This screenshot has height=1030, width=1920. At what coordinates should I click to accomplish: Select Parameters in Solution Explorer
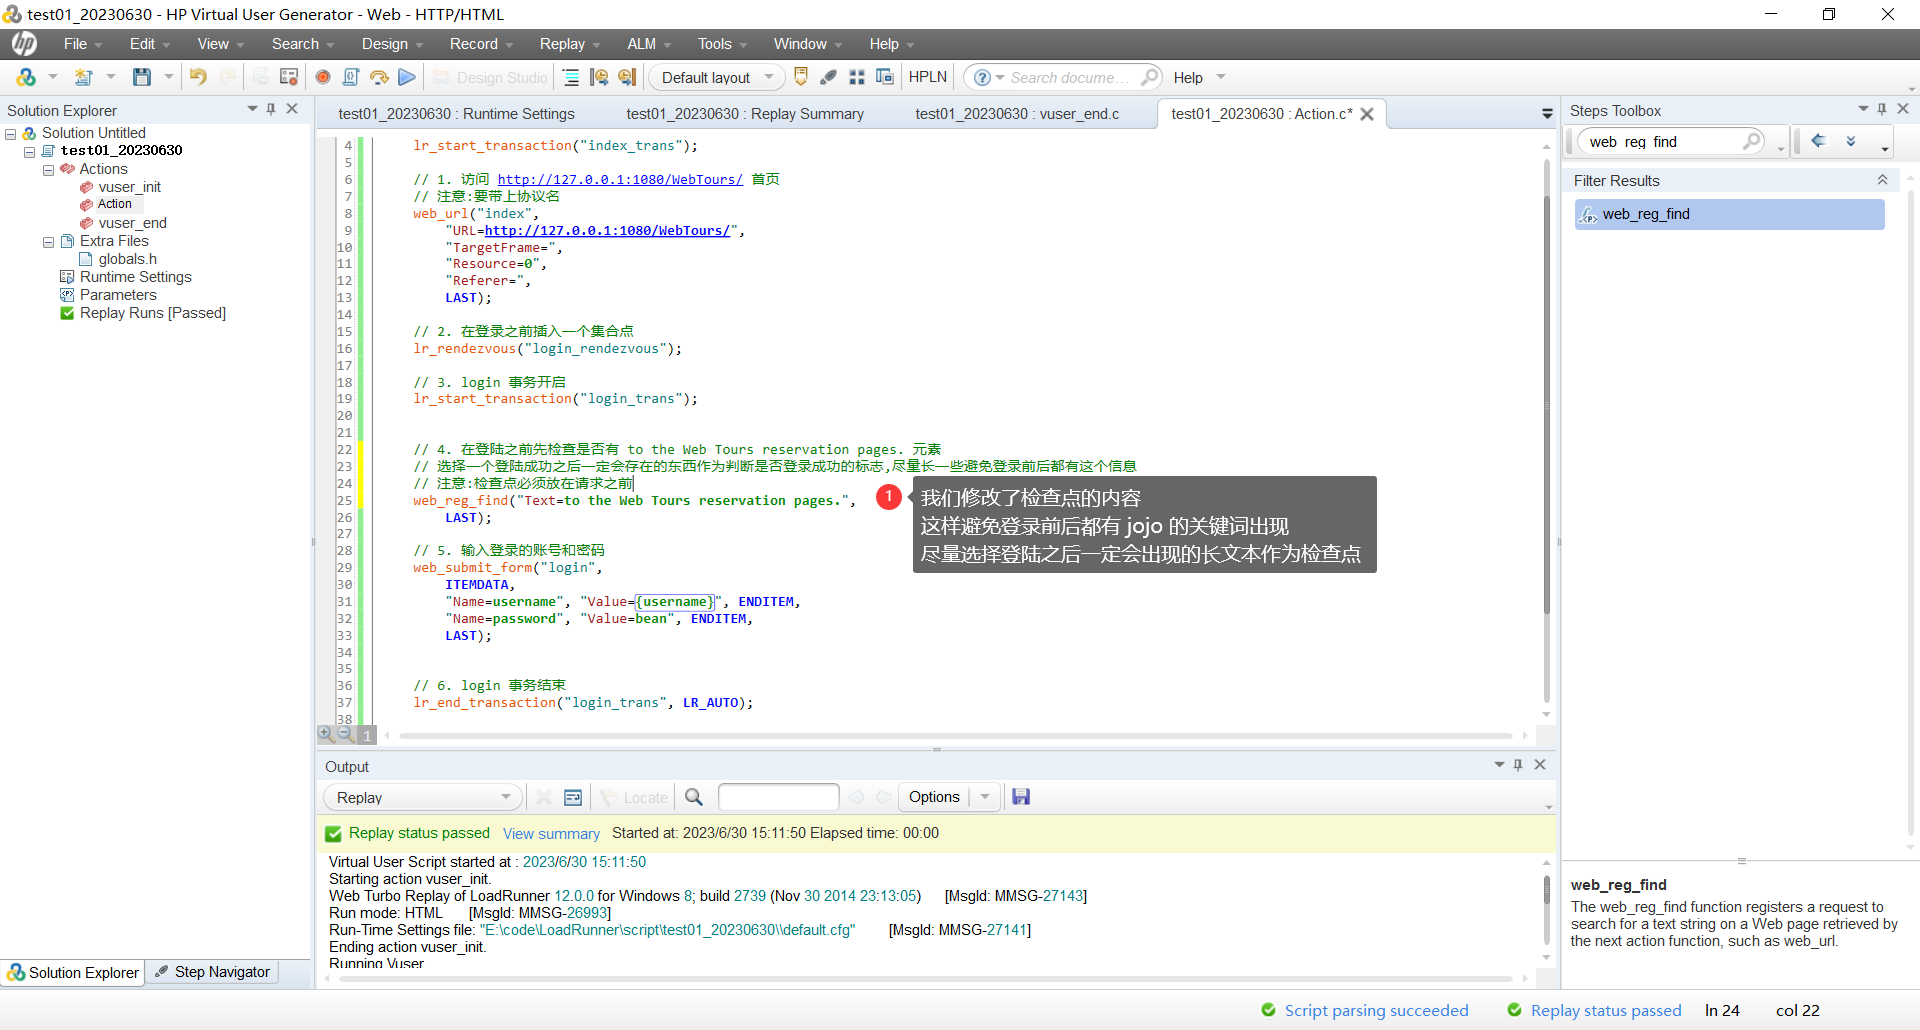coord(118,295)
